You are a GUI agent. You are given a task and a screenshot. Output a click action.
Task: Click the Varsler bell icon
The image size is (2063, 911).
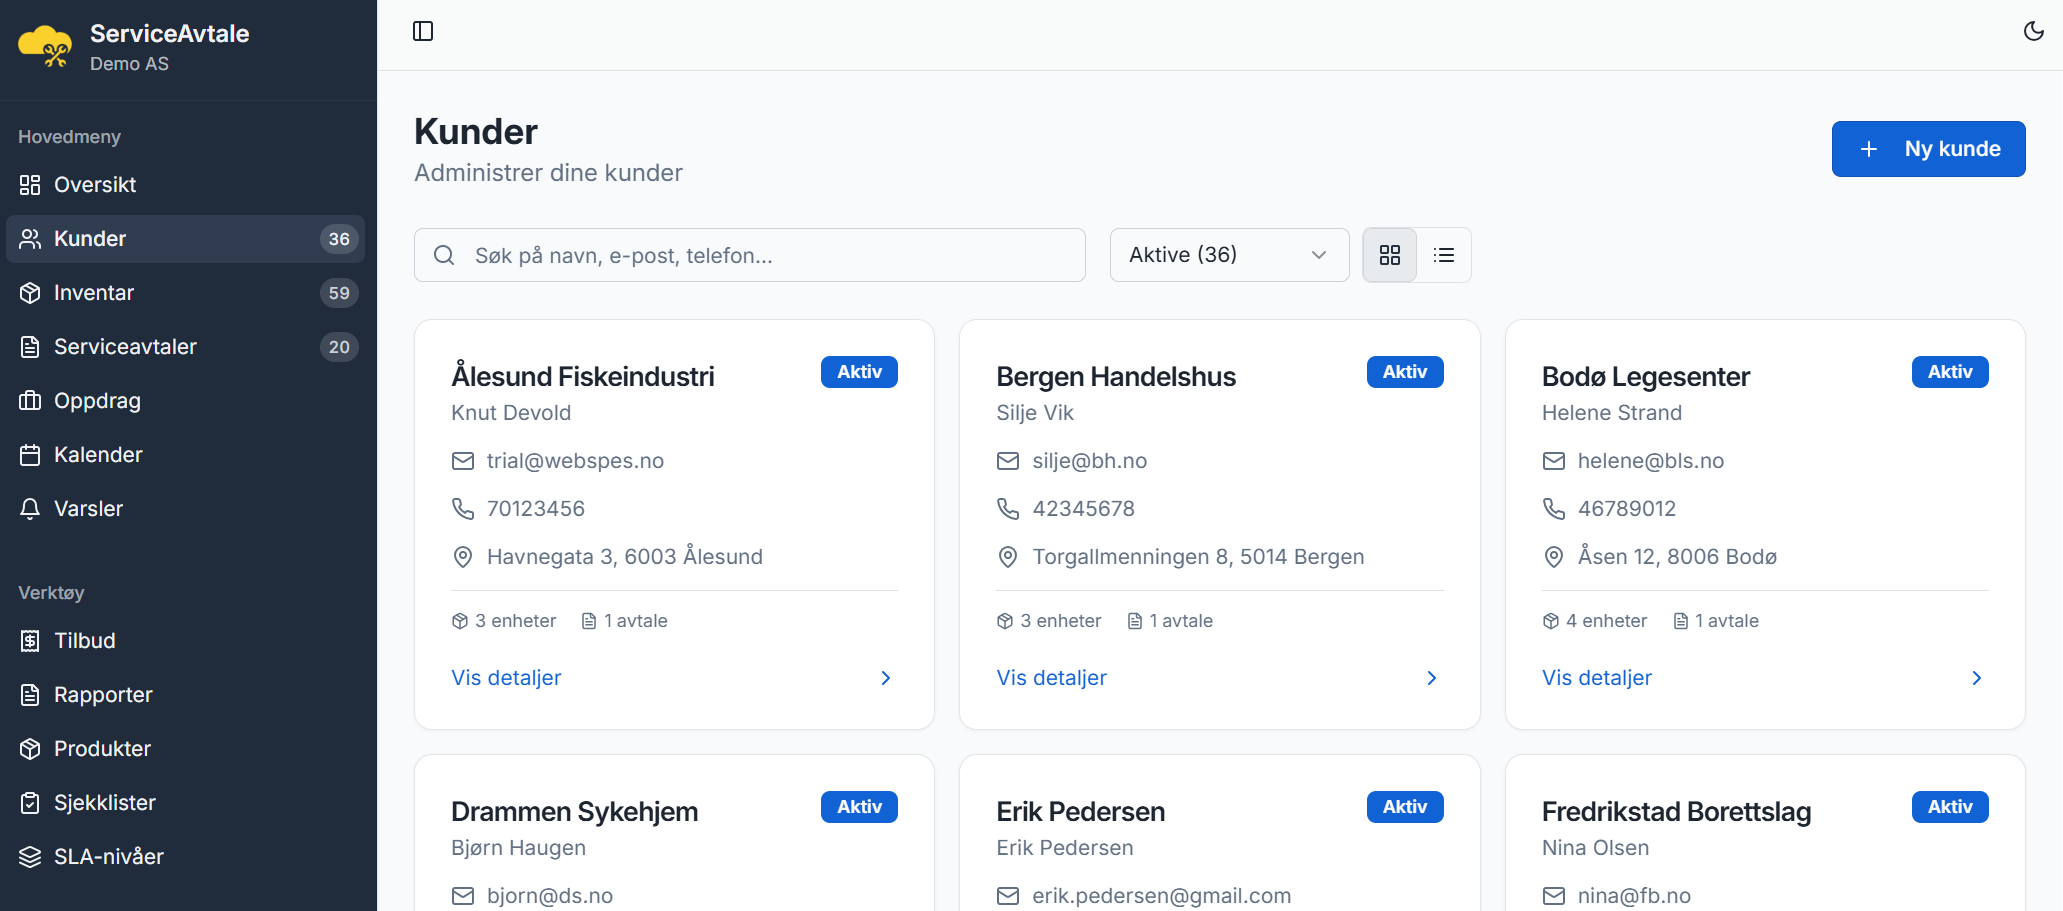tap(30, 509)
